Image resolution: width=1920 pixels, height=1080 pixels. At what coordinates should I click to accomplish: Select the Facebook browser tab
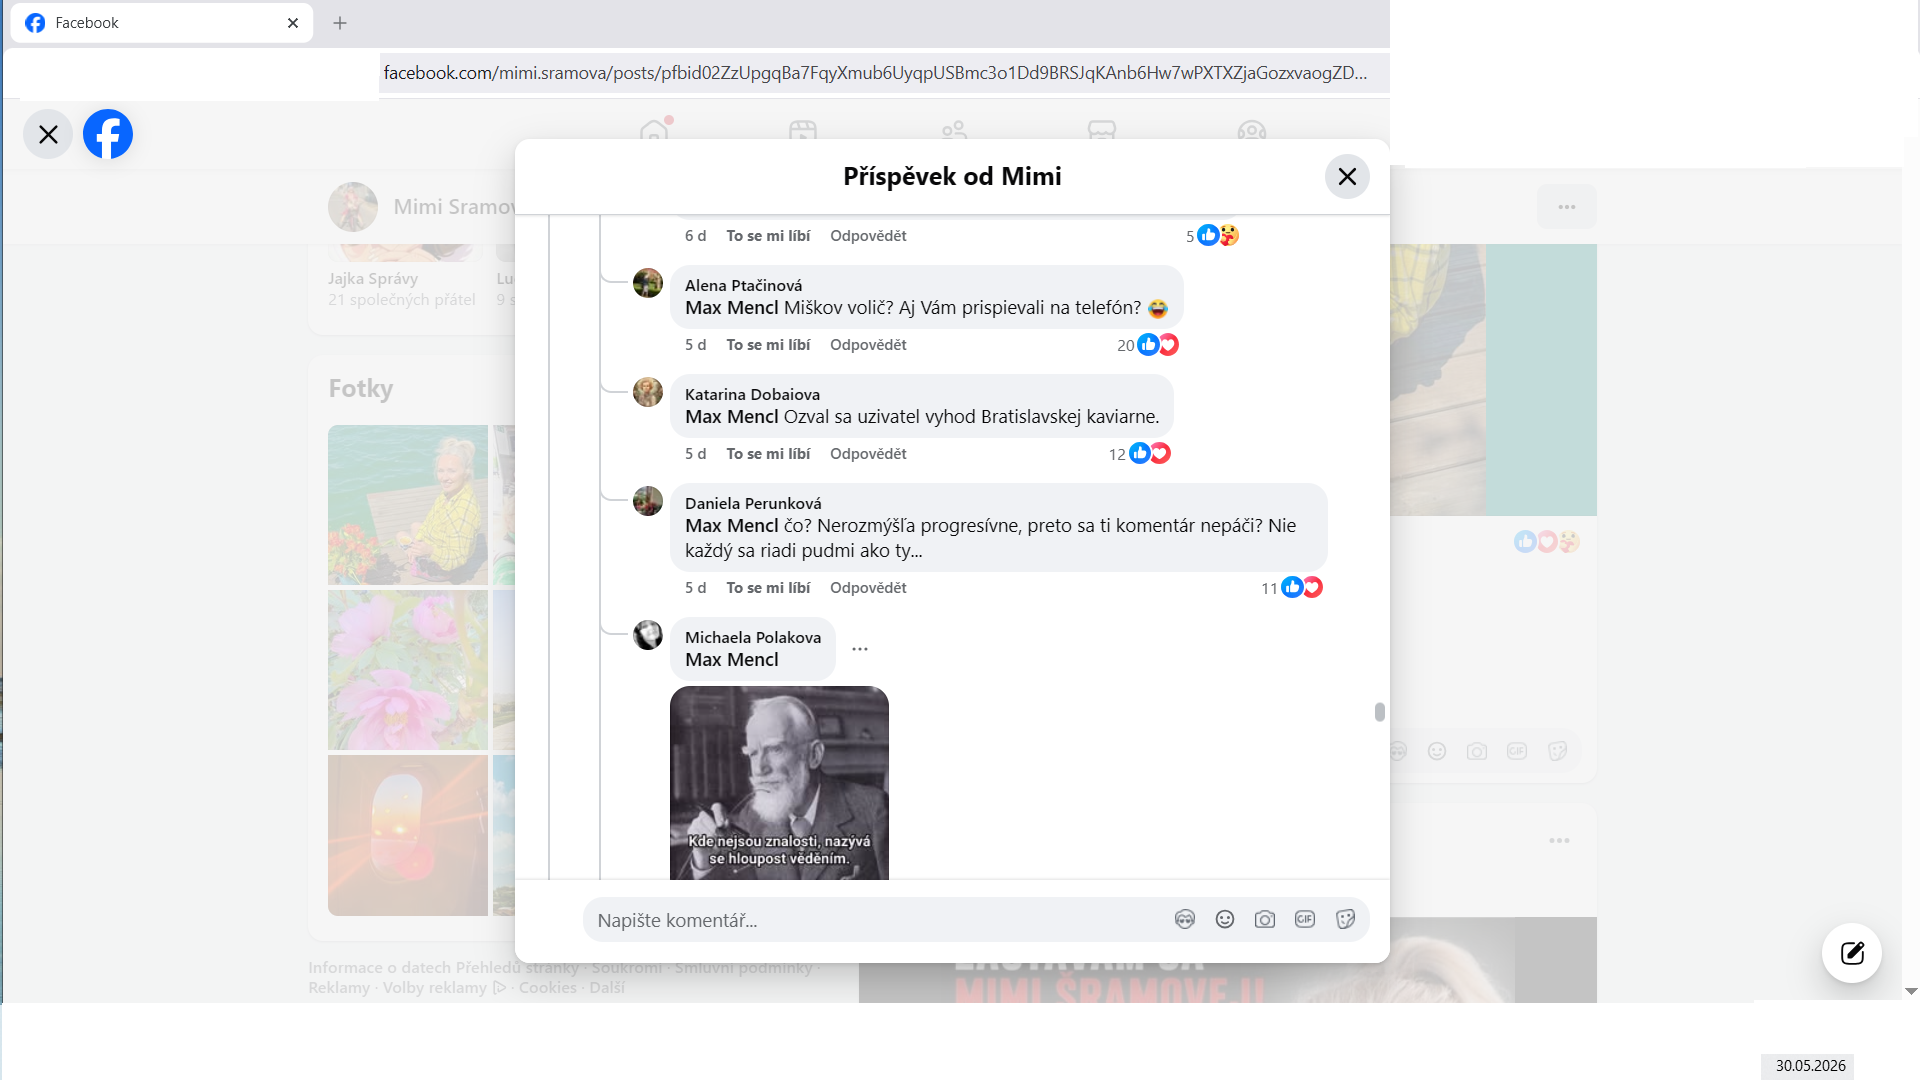162,23
